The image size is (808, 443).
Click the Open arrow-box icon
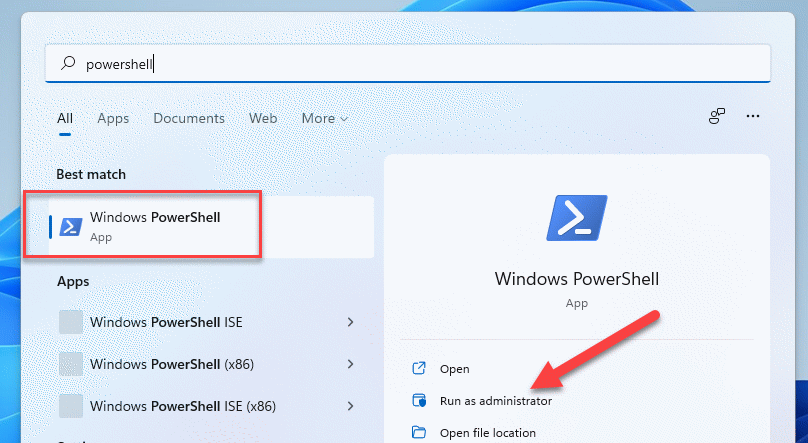click(x=419, y=368)
